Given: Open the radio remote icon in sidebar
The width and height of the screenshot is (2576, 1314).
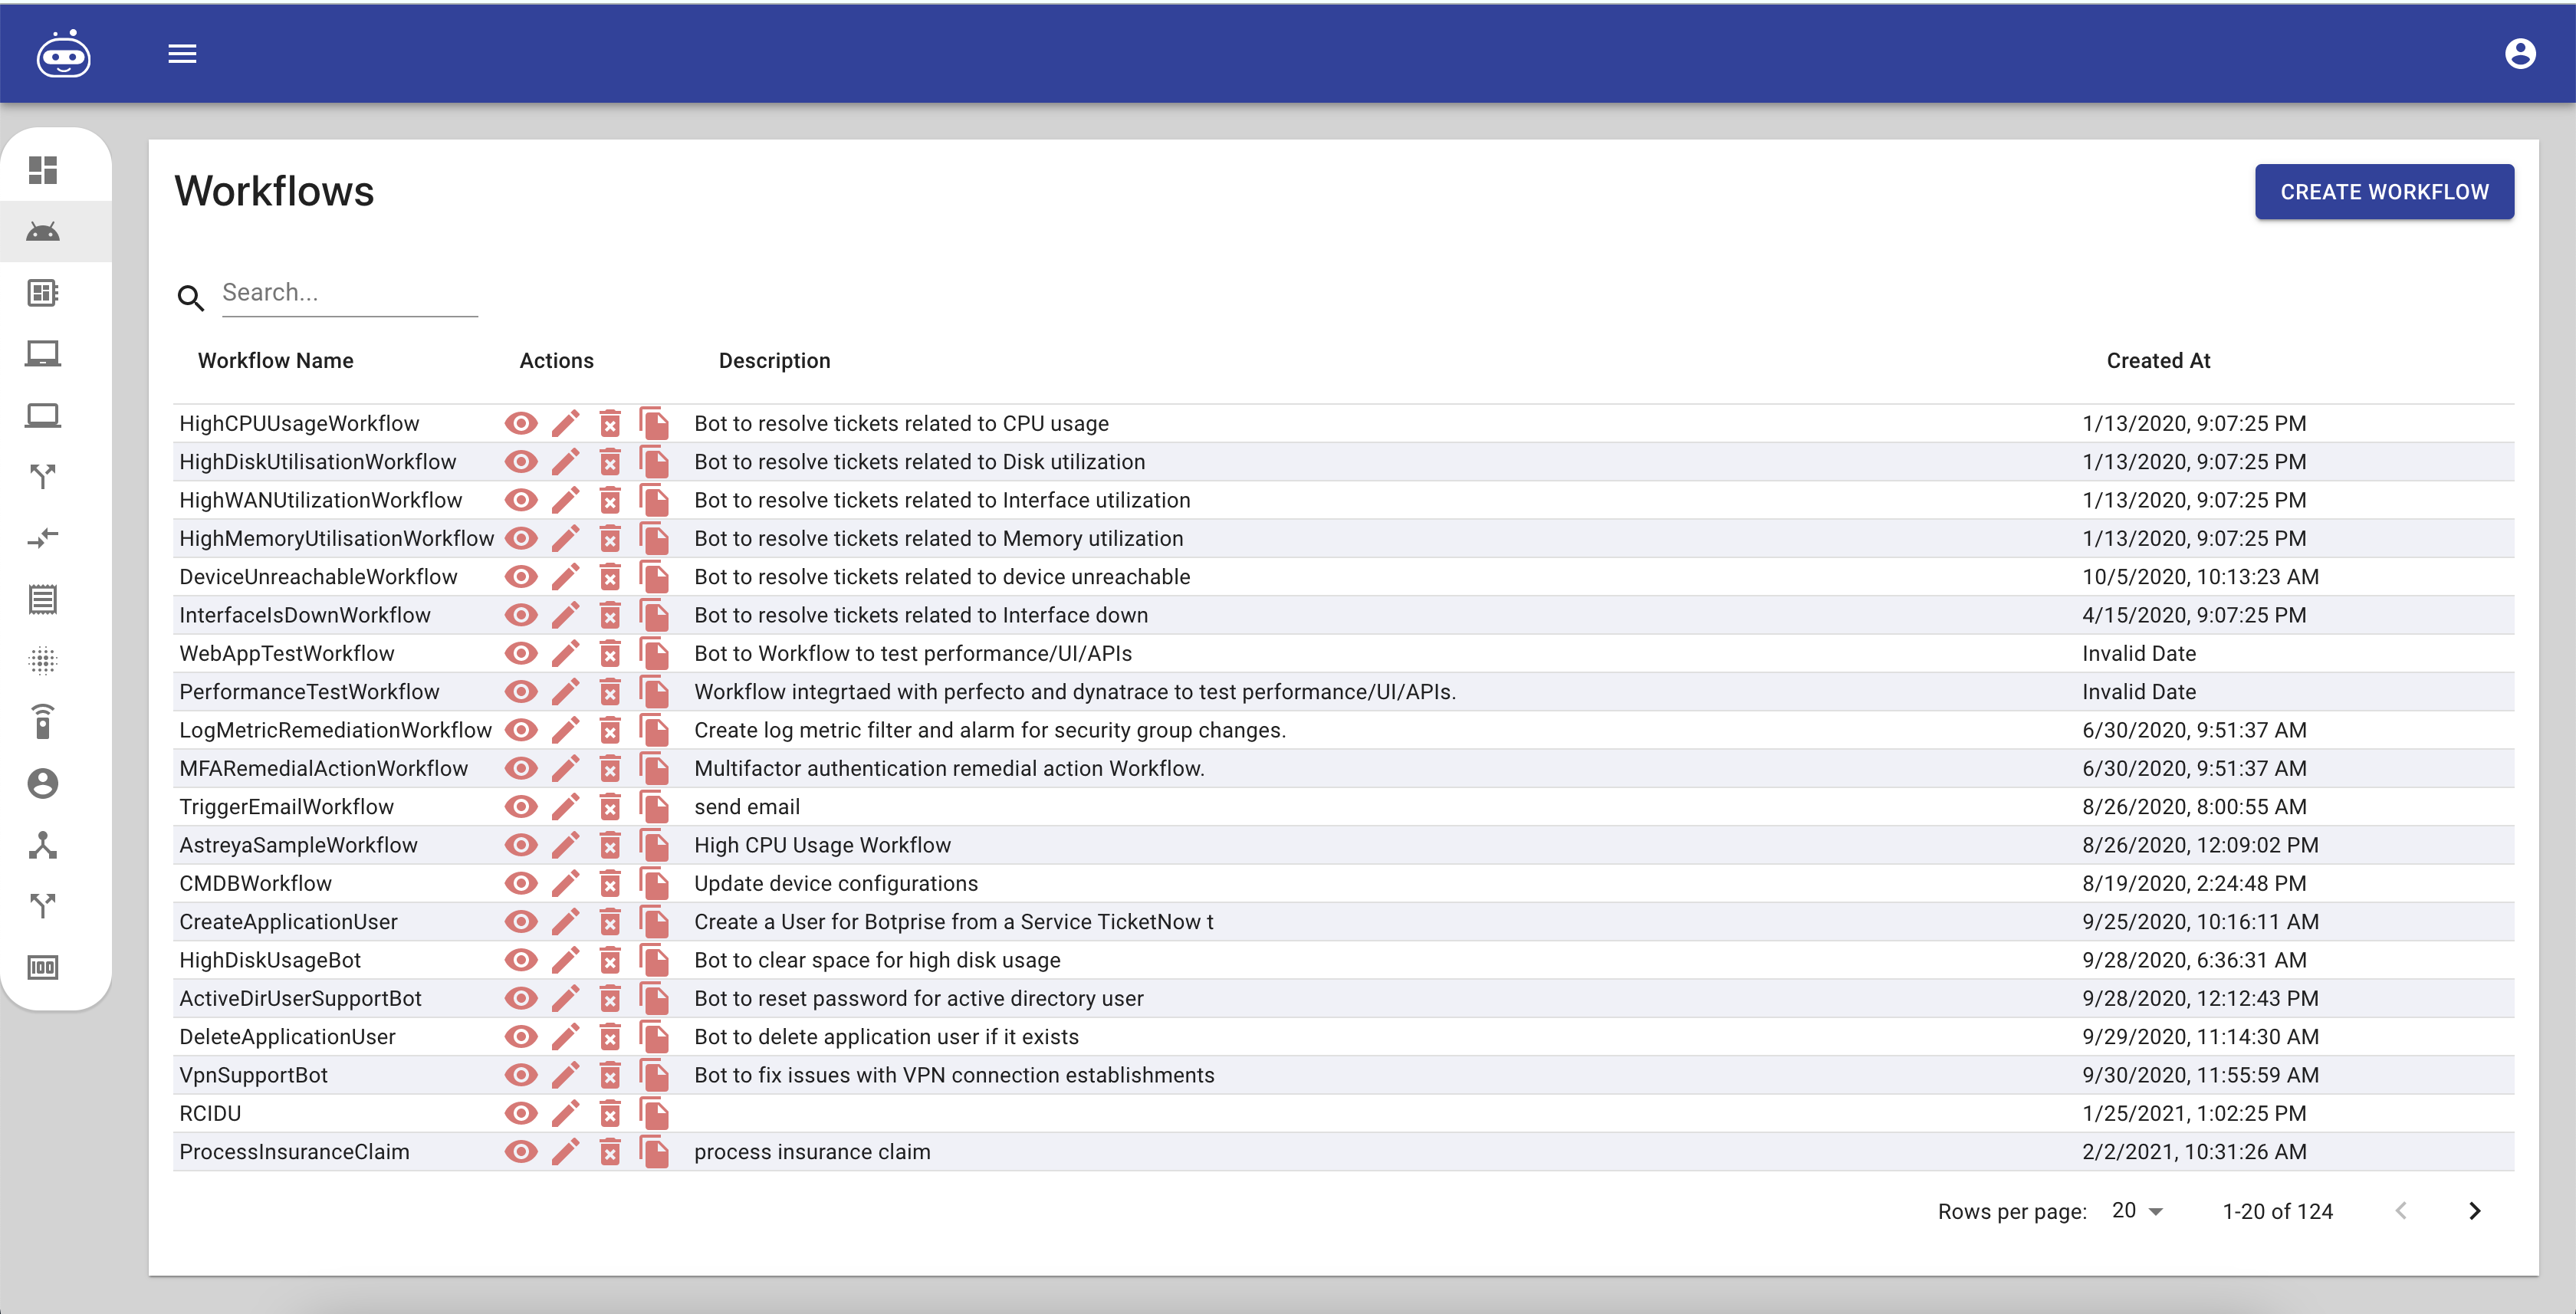Looking at the screenshot, I should pos(43,722).
